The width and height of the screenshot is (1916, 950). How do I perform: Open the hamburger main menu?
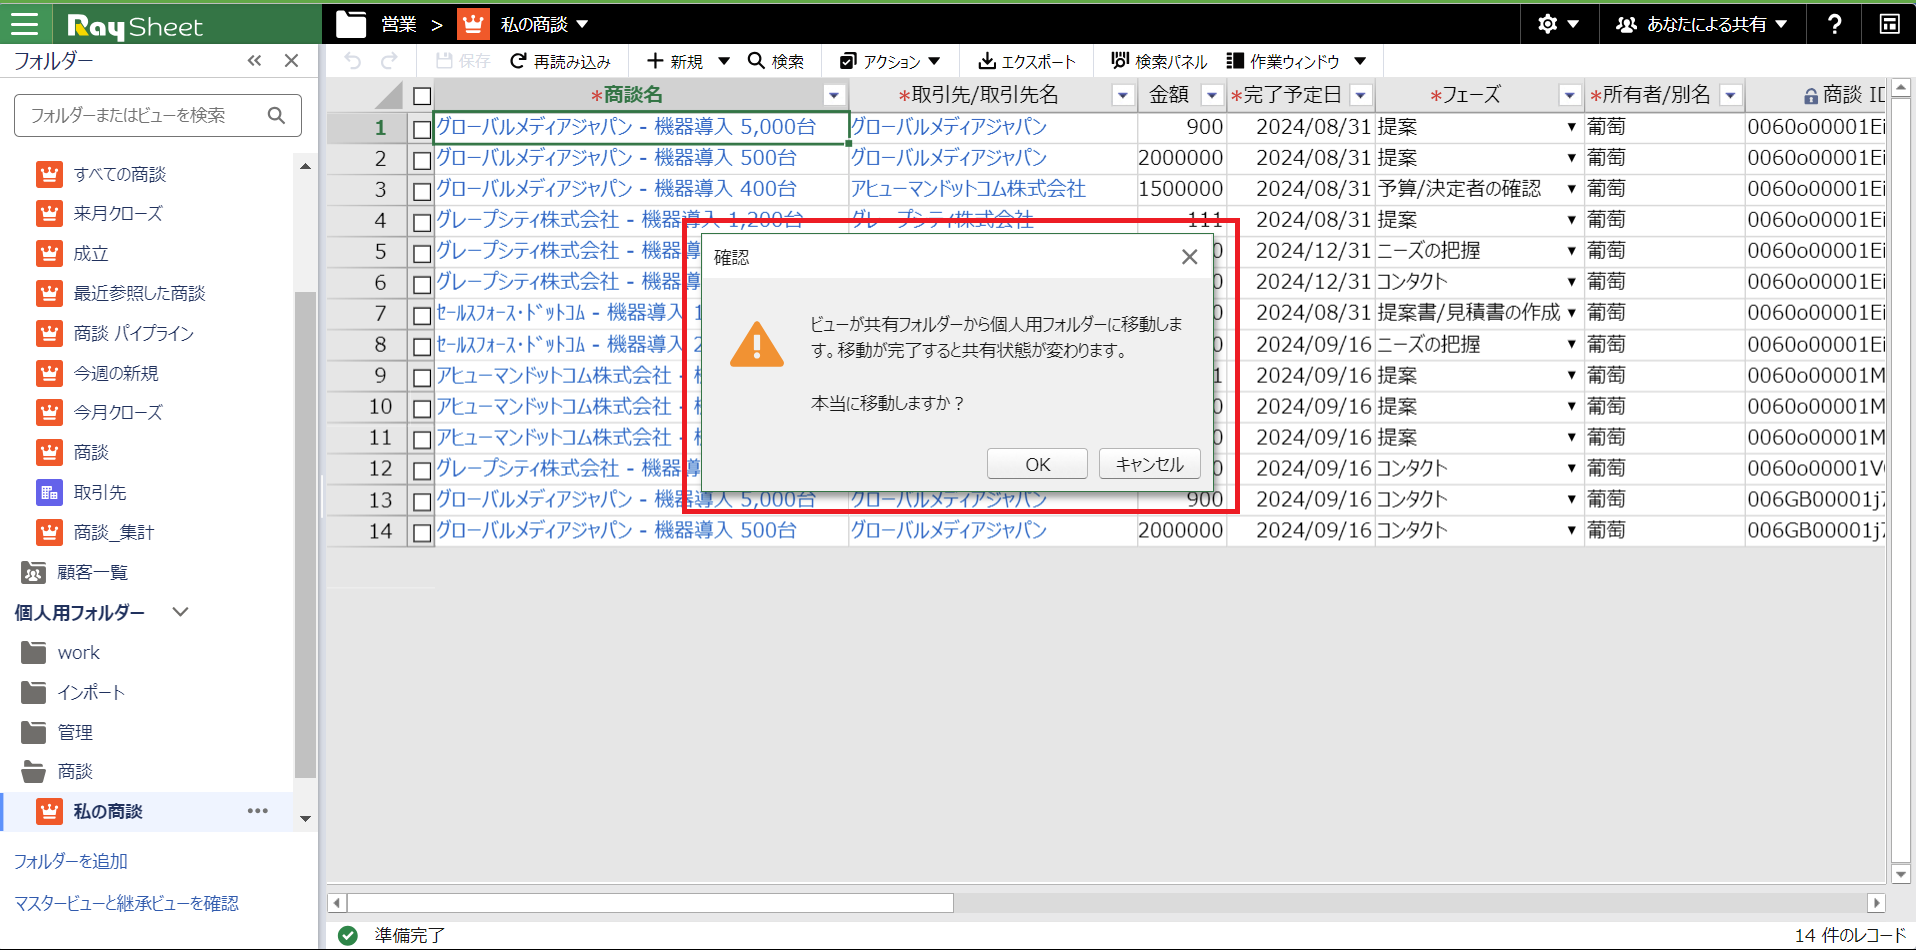click(x=24, y=24)
